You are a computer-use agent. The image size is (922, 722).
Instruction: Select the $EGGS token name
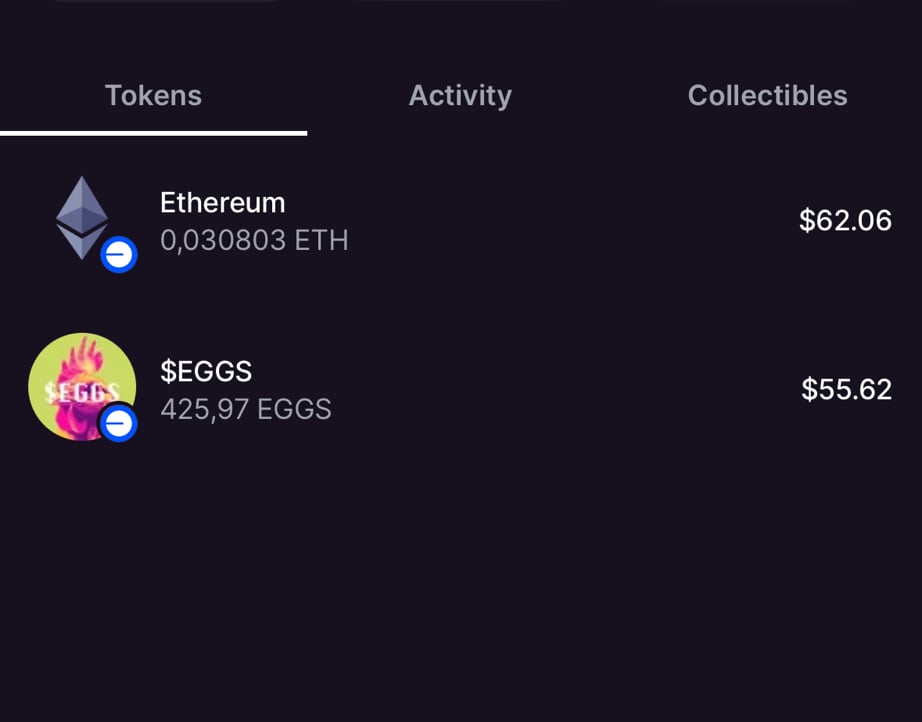coord(206,372)
